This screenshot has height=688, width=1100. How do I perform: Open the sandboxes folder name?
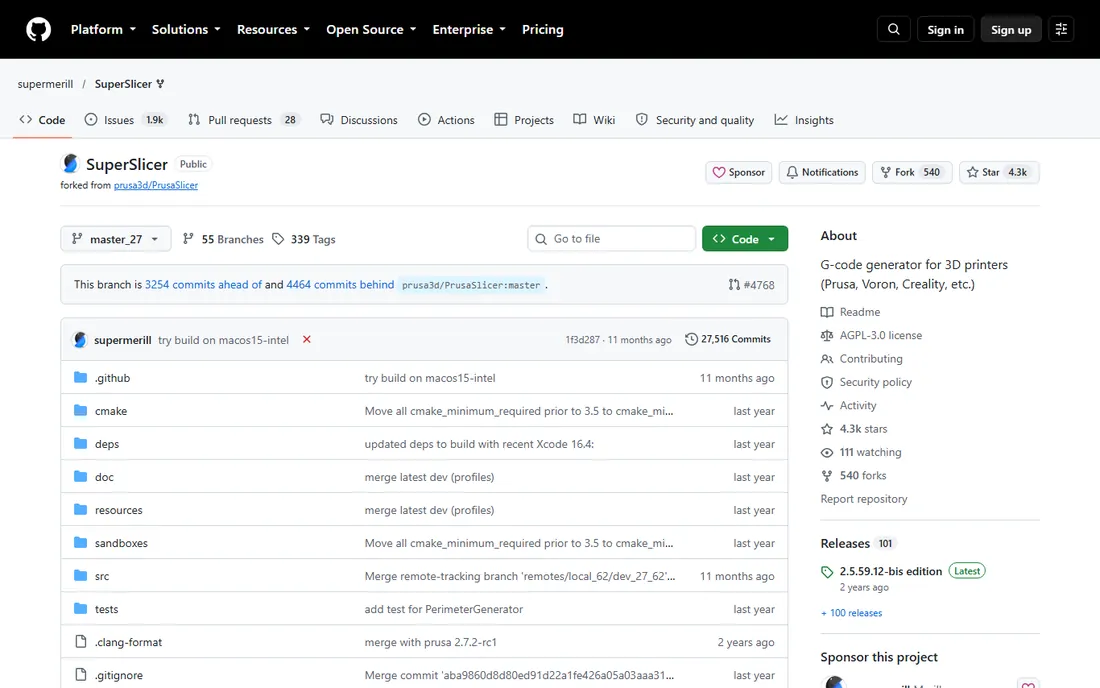point(121,543)
